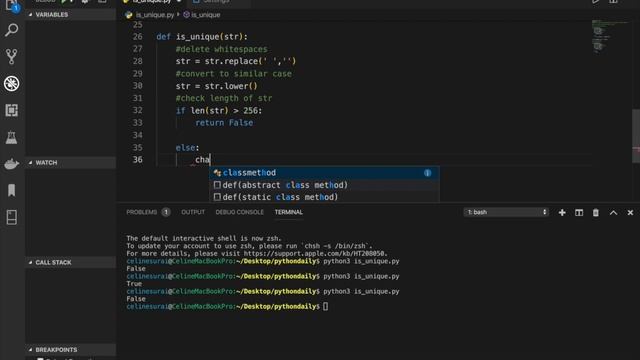Click the str.replace line 28 code
The width and height of the screenshot is (640, 360).
coord(236,61)
